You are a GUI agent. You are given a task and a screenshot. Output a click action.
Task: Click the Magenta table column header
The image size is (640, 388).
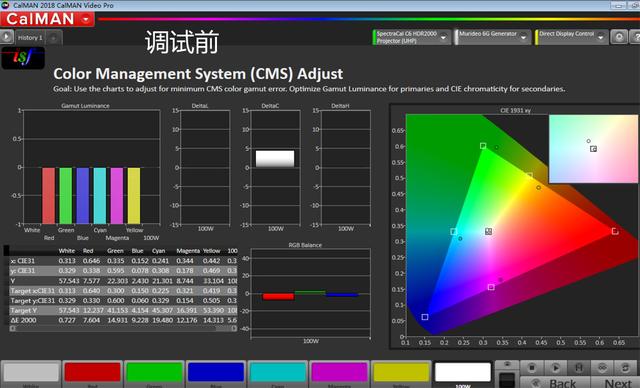188,251
